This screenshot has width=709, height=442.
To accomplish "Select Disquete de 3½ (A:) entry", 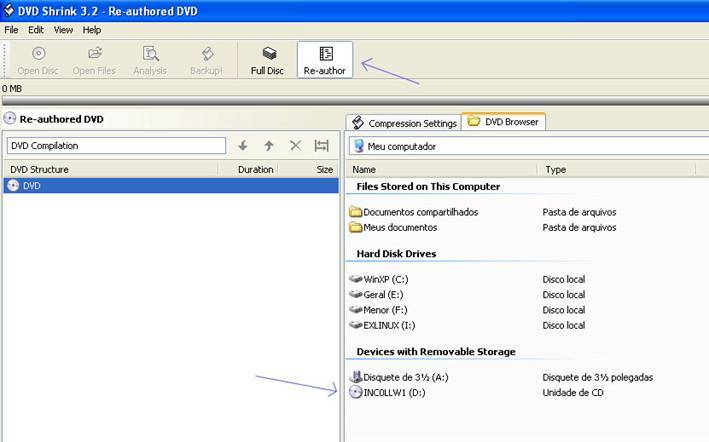I will pos(406,376).
